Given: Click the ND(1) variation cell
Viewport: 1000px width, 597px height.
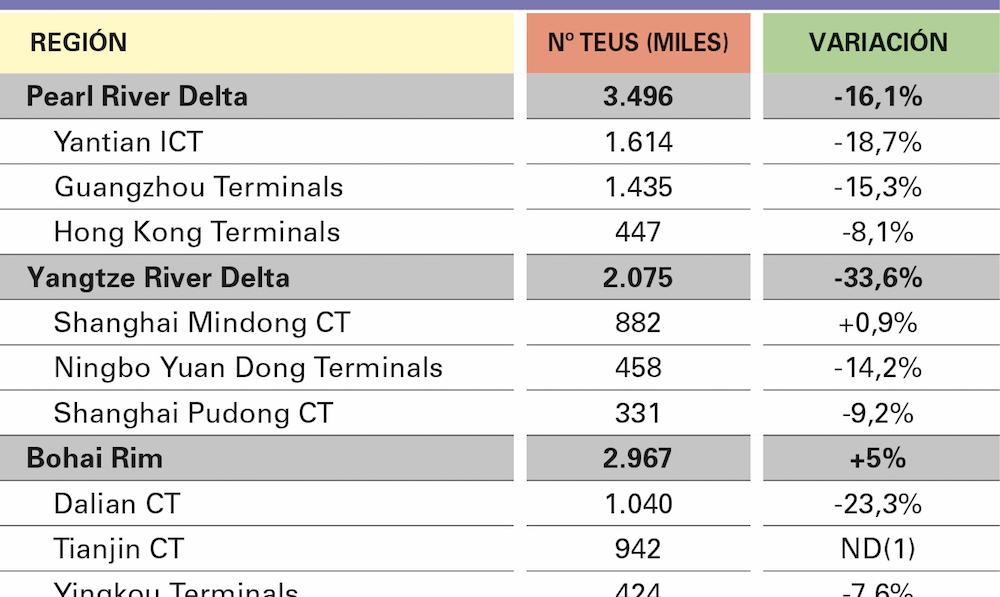Looking at the screenshot, I should pos(878,549).
